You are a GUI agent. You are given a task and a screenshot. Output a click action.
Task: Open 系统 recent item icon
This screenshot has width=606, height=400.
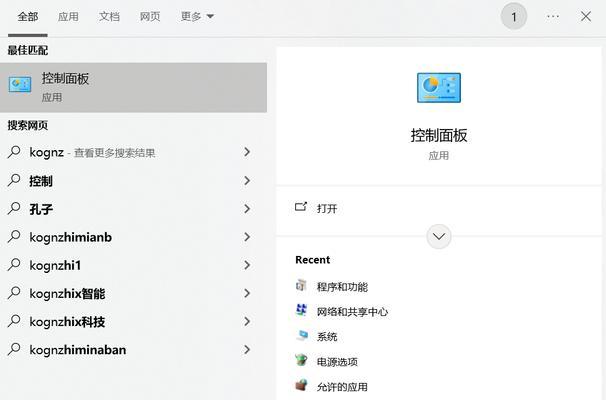click(302, 335)
